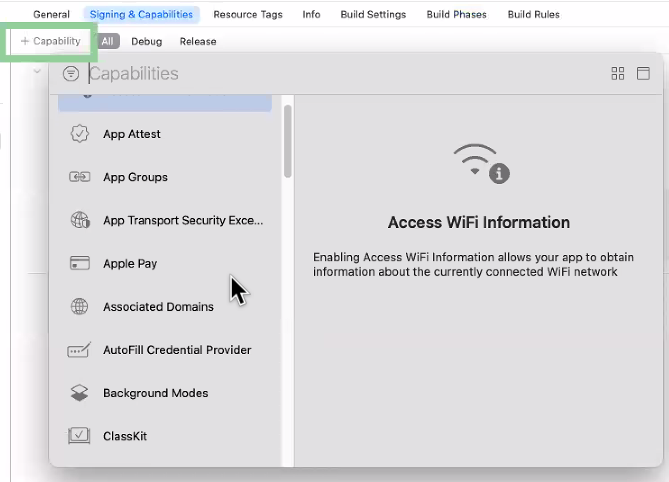
Task: Choose Apple Pay capability
Action: tap(165, 263)
